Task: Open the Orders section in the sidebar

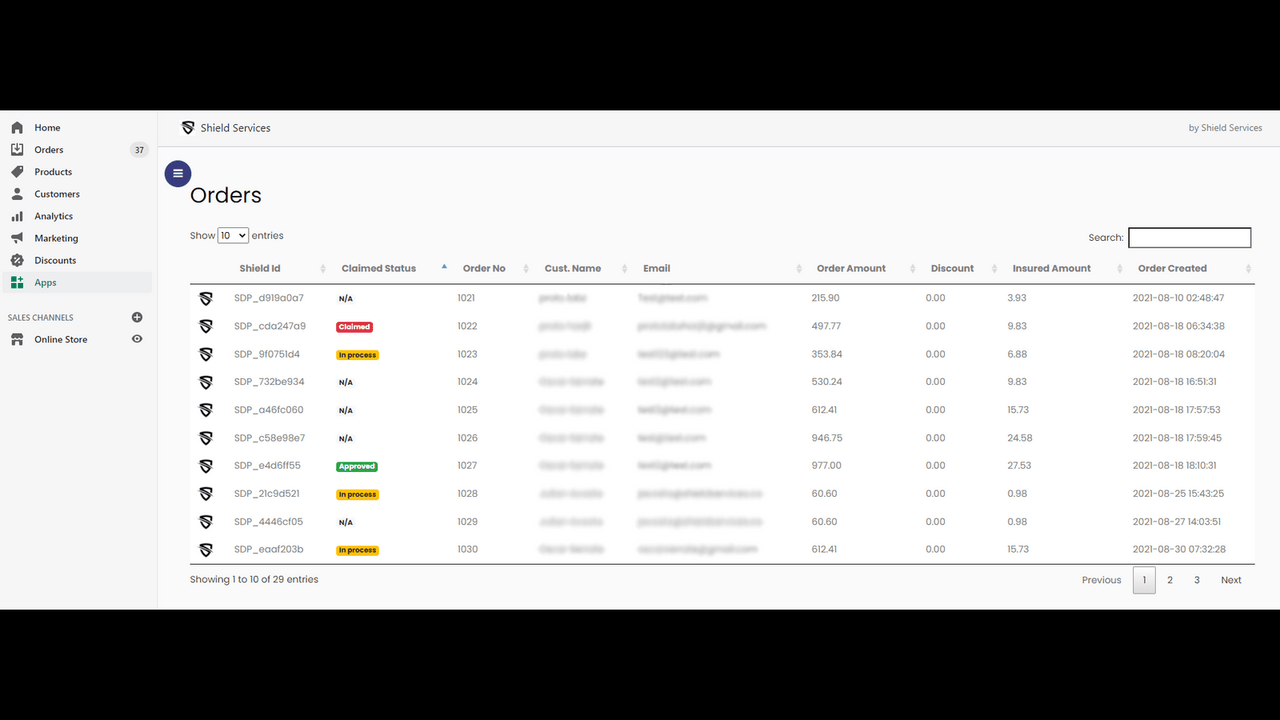Action: coord(46,149)
